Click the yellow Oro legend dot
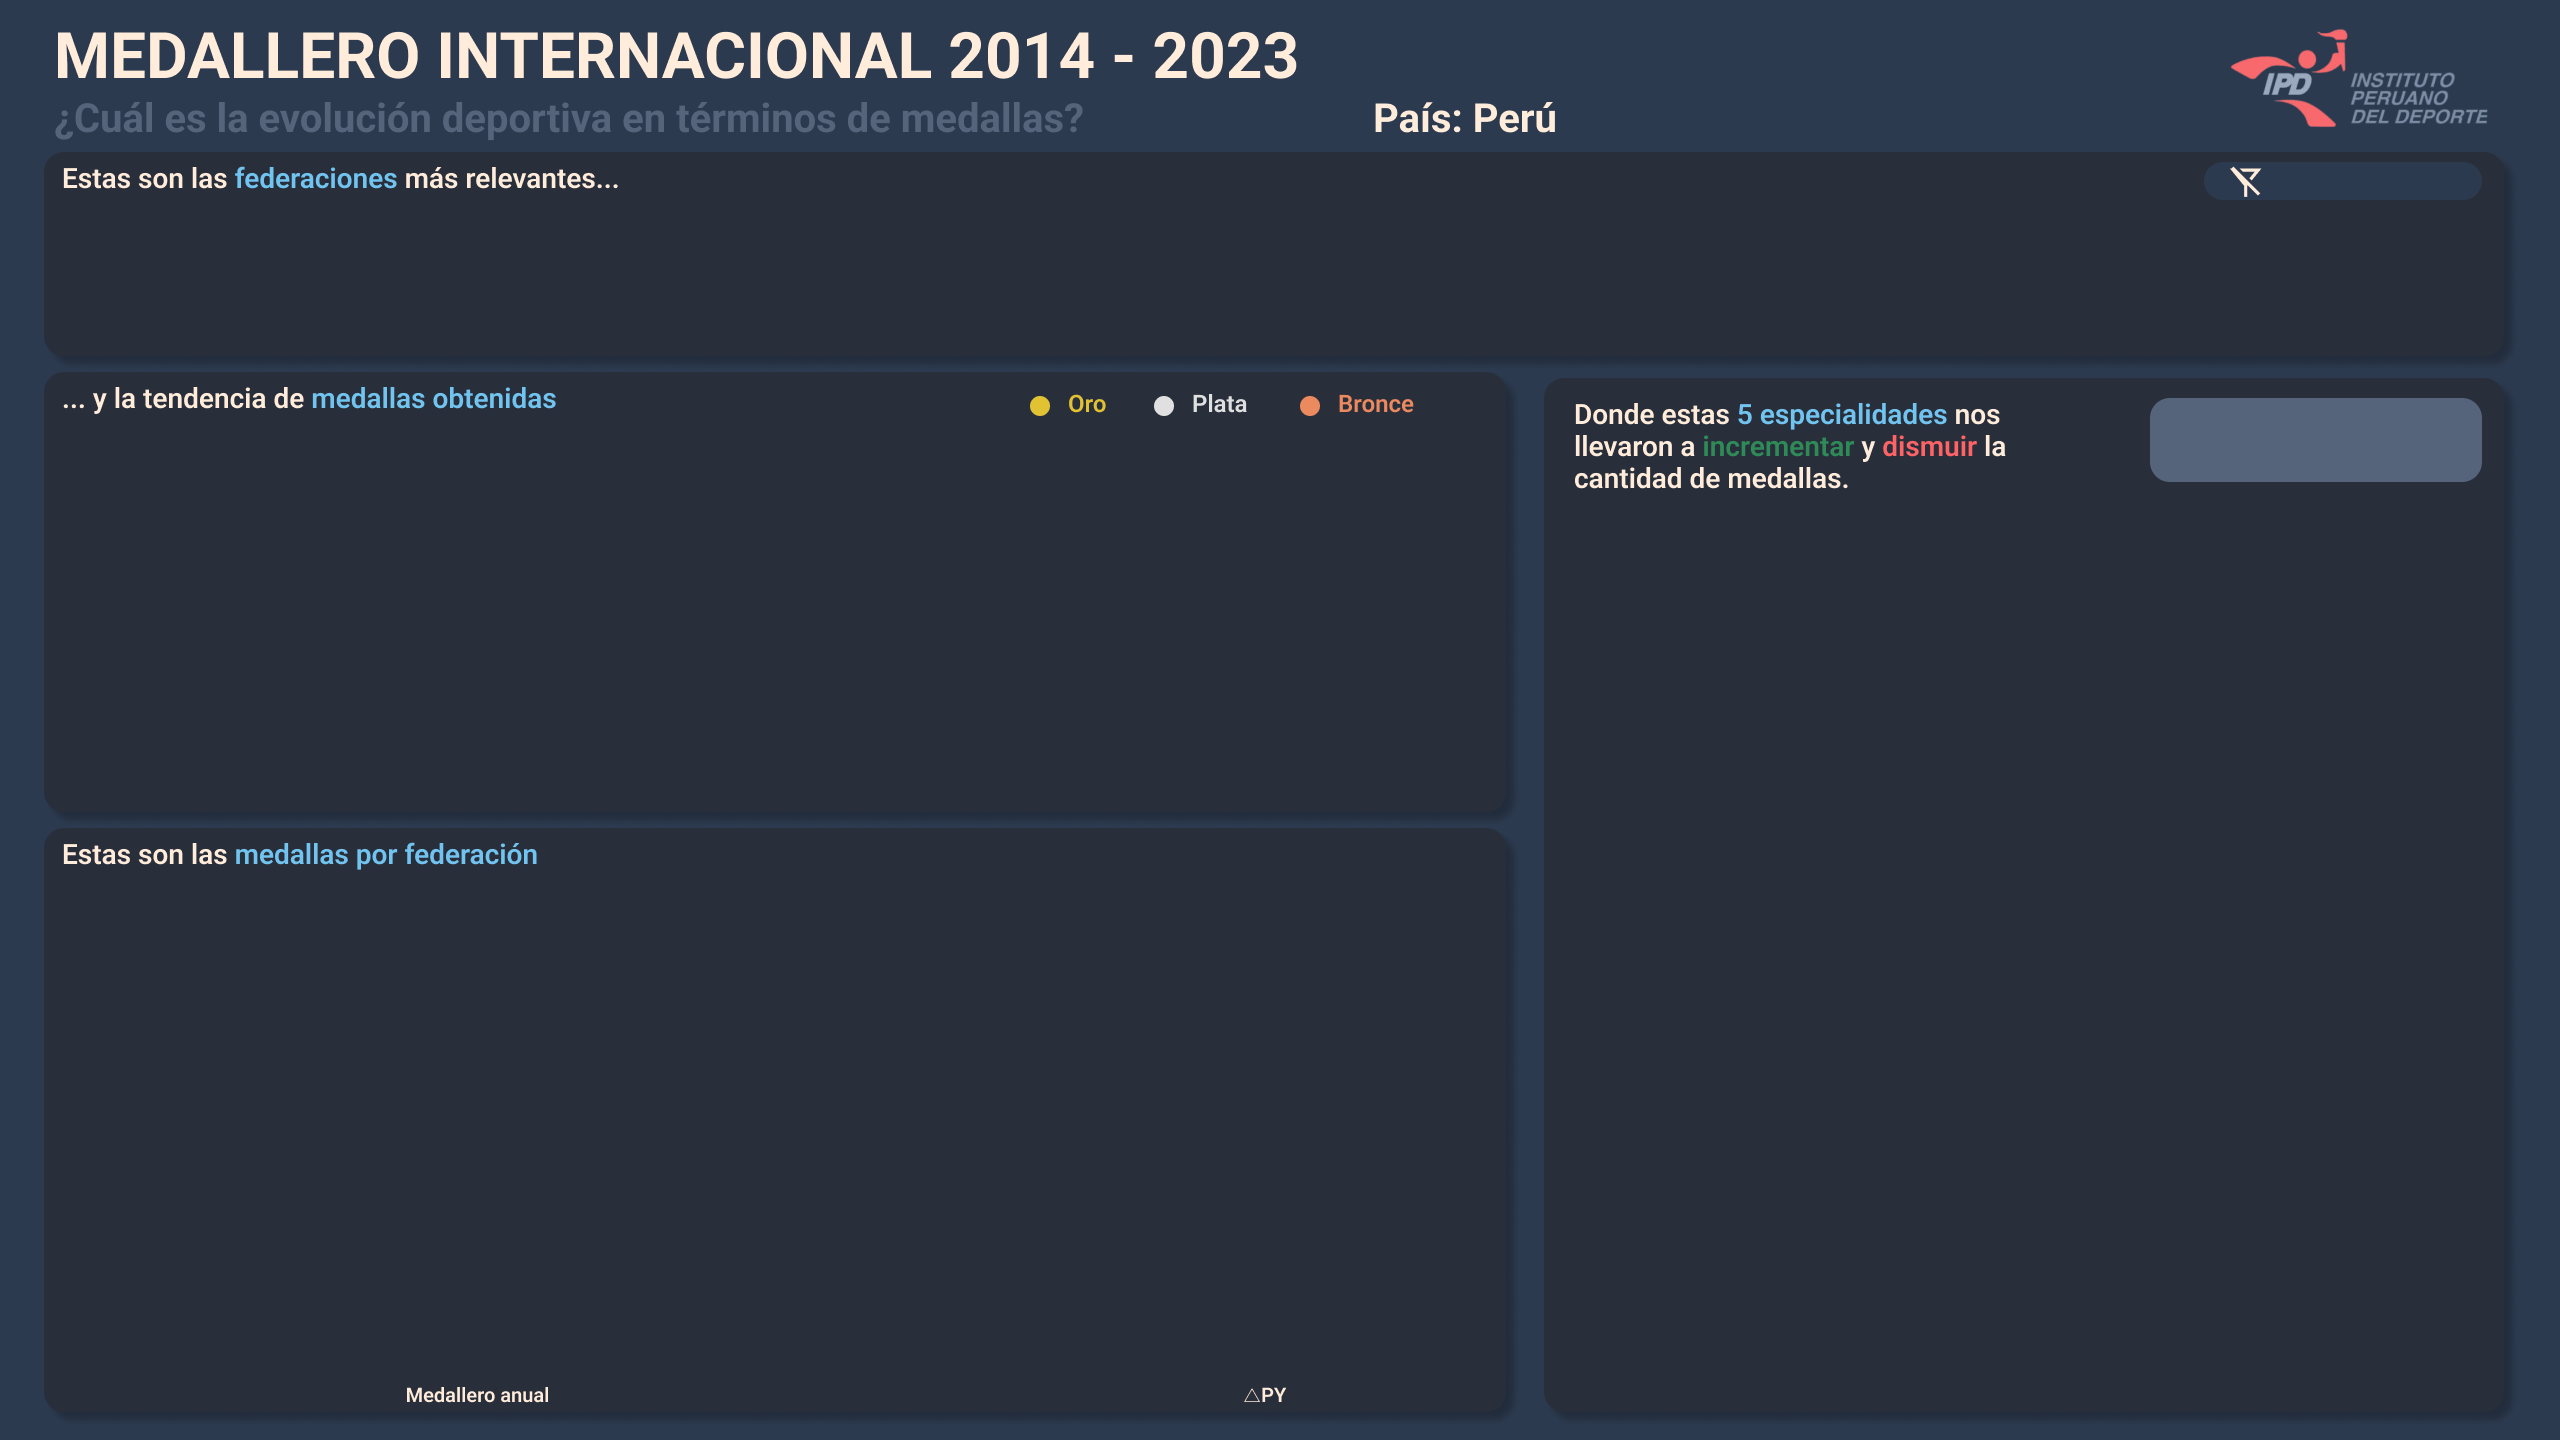 click(1040, 405)
